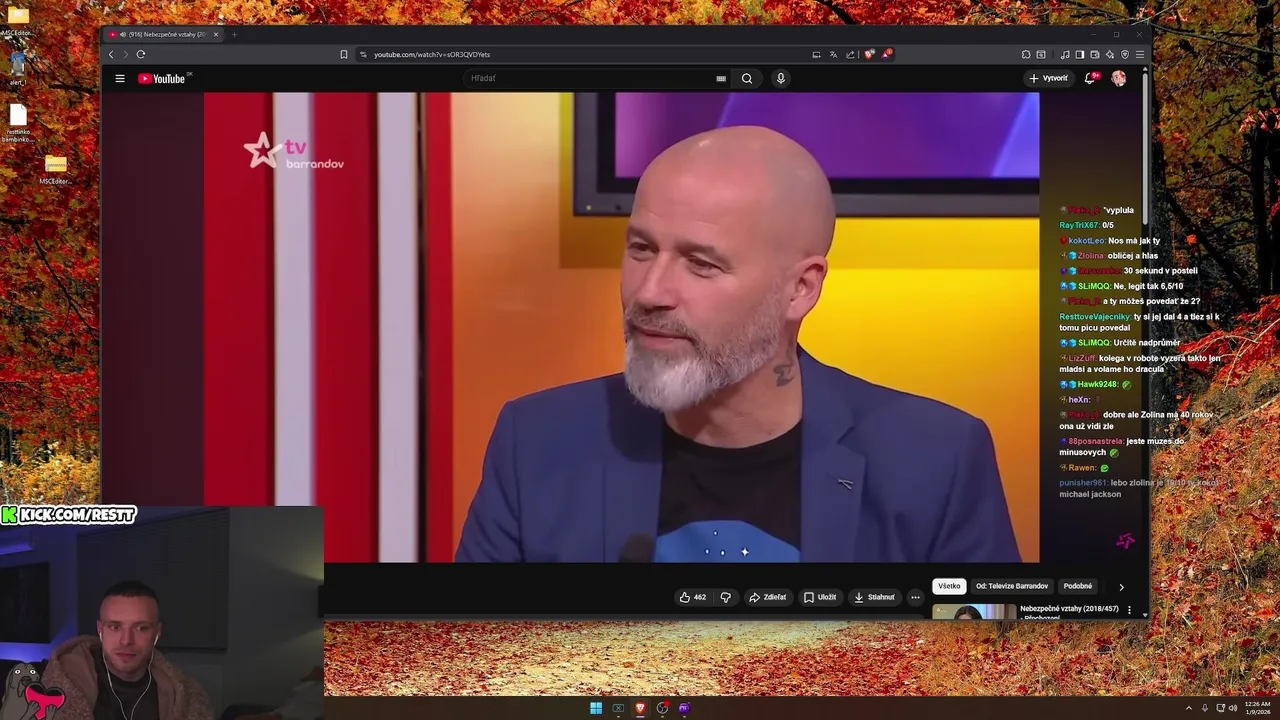Click the microphone icon in system tray

(1205, 708)
